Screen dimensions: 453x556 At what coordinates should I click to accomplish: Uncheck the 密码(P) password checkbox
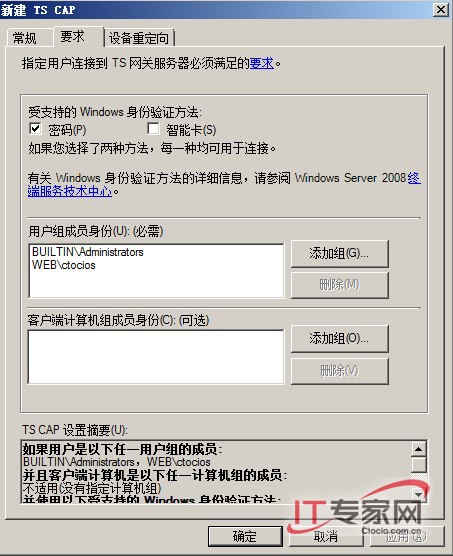click(x=35, y=128)
